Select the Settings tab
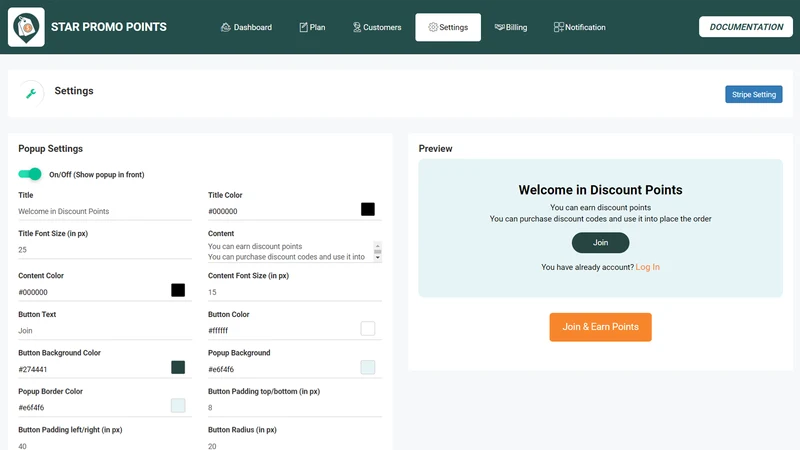The image size is (800, 450). click(x=448, y=27)
